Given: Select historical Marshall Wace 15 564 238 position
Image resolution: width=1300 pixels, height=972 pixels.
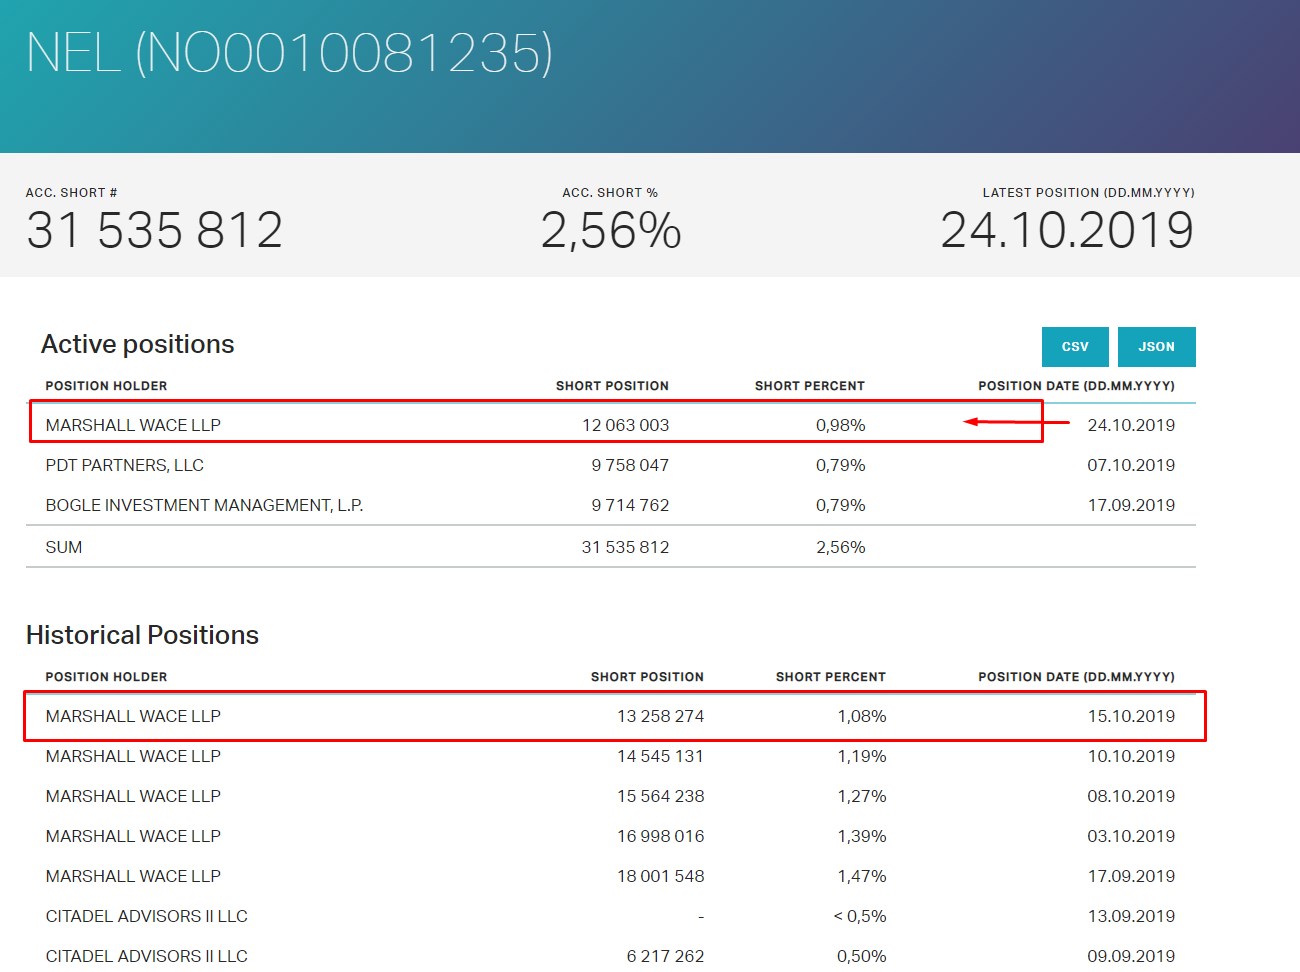Looking at the screenshot, I should click(x=660, y=796).
